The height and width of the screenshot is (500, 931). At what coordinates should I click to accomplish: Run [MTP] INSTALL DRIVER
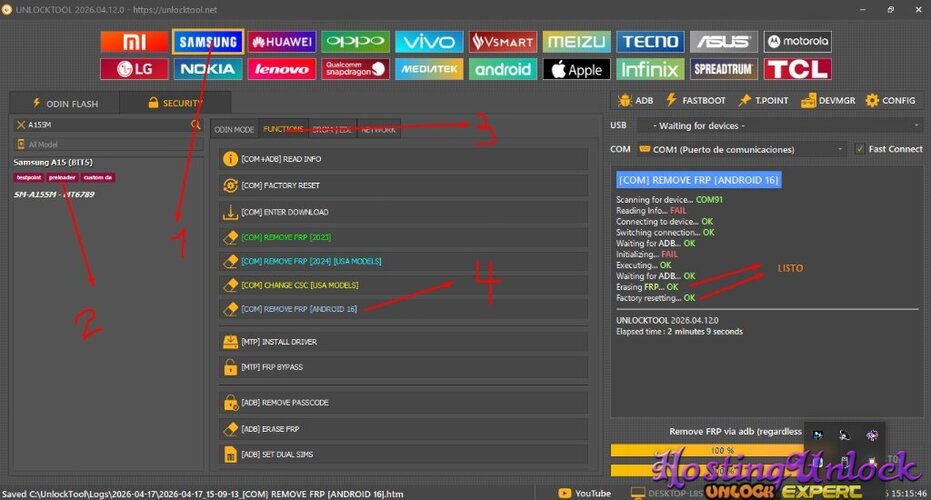[x=404, y=342]
